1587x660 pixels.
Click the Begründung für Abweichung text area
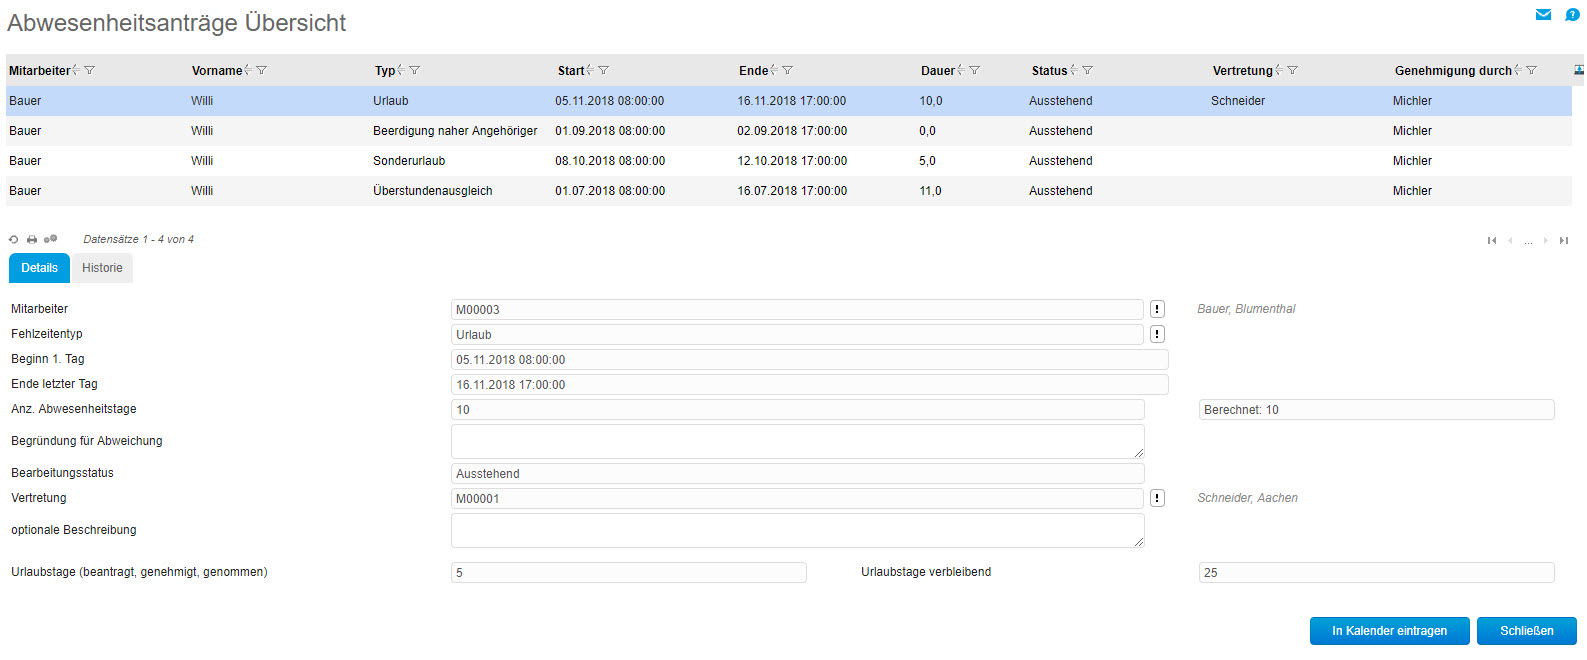coord(797,441)
